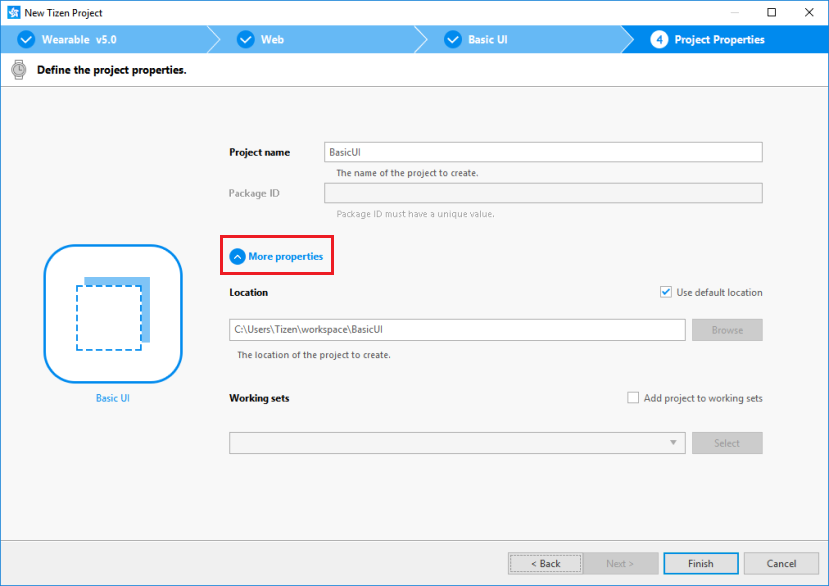Click the Tizen logo in title bar
Viewport: 829px width, 586px height.
(x=13, y=13)
